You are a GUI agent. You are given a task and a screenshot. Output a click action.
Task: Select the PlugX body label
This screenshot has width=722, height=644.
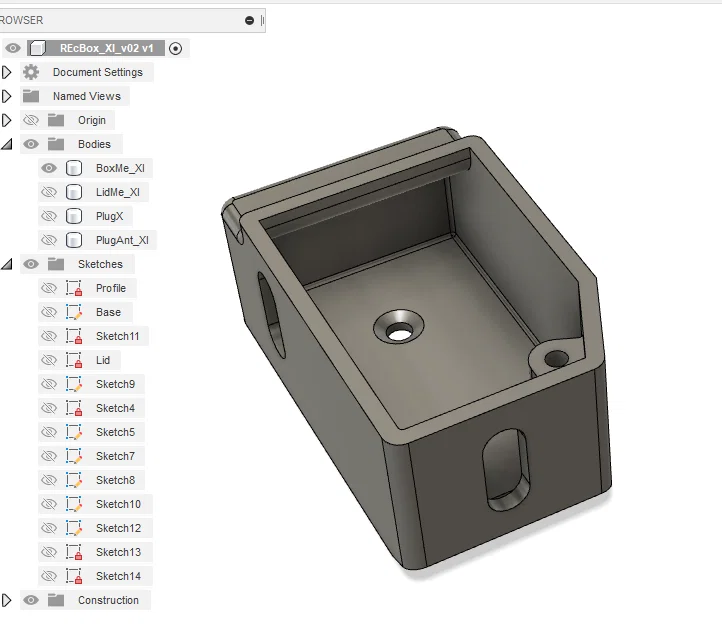point(110,216)
